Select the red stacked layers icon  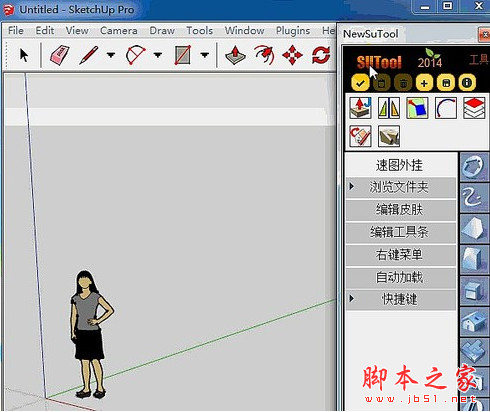[474, 108]
